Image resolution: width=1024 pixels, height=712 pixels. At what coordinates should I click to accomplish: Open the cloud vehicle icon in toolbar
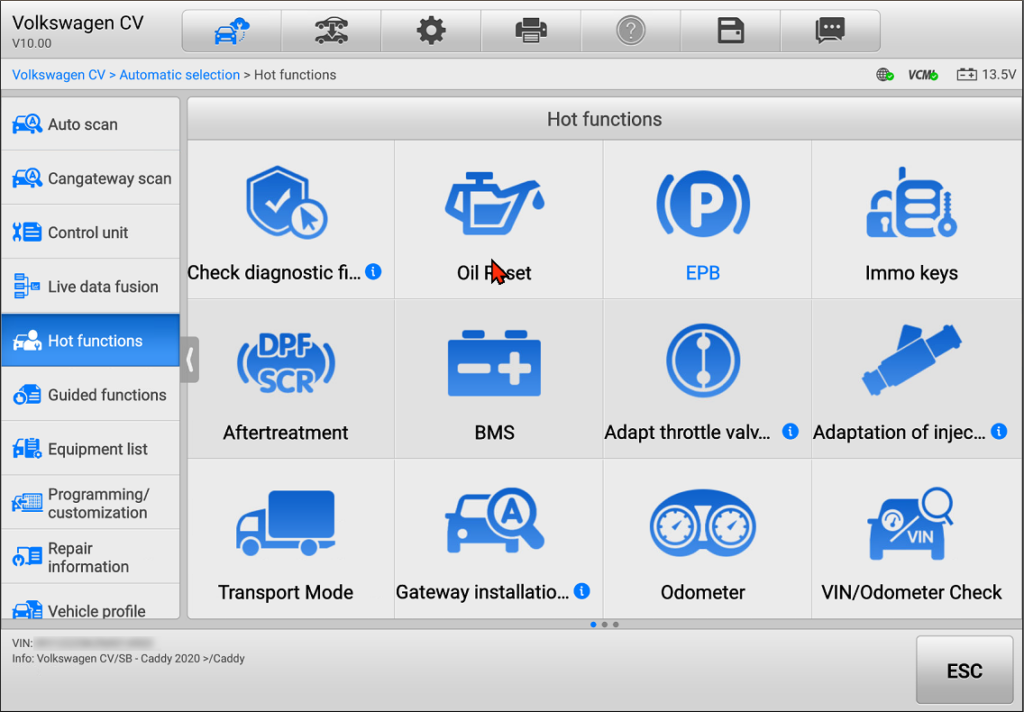coord(232,31)
